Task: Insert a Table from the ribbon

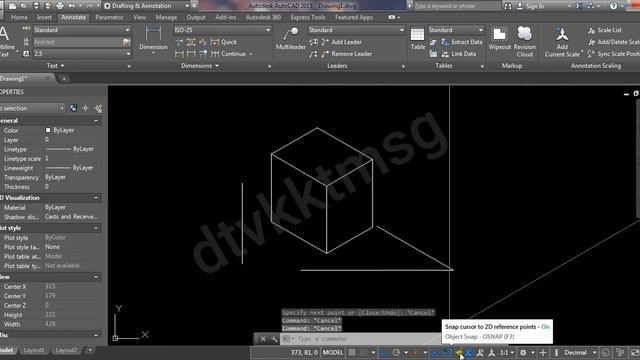Action: tap(417, 38)
